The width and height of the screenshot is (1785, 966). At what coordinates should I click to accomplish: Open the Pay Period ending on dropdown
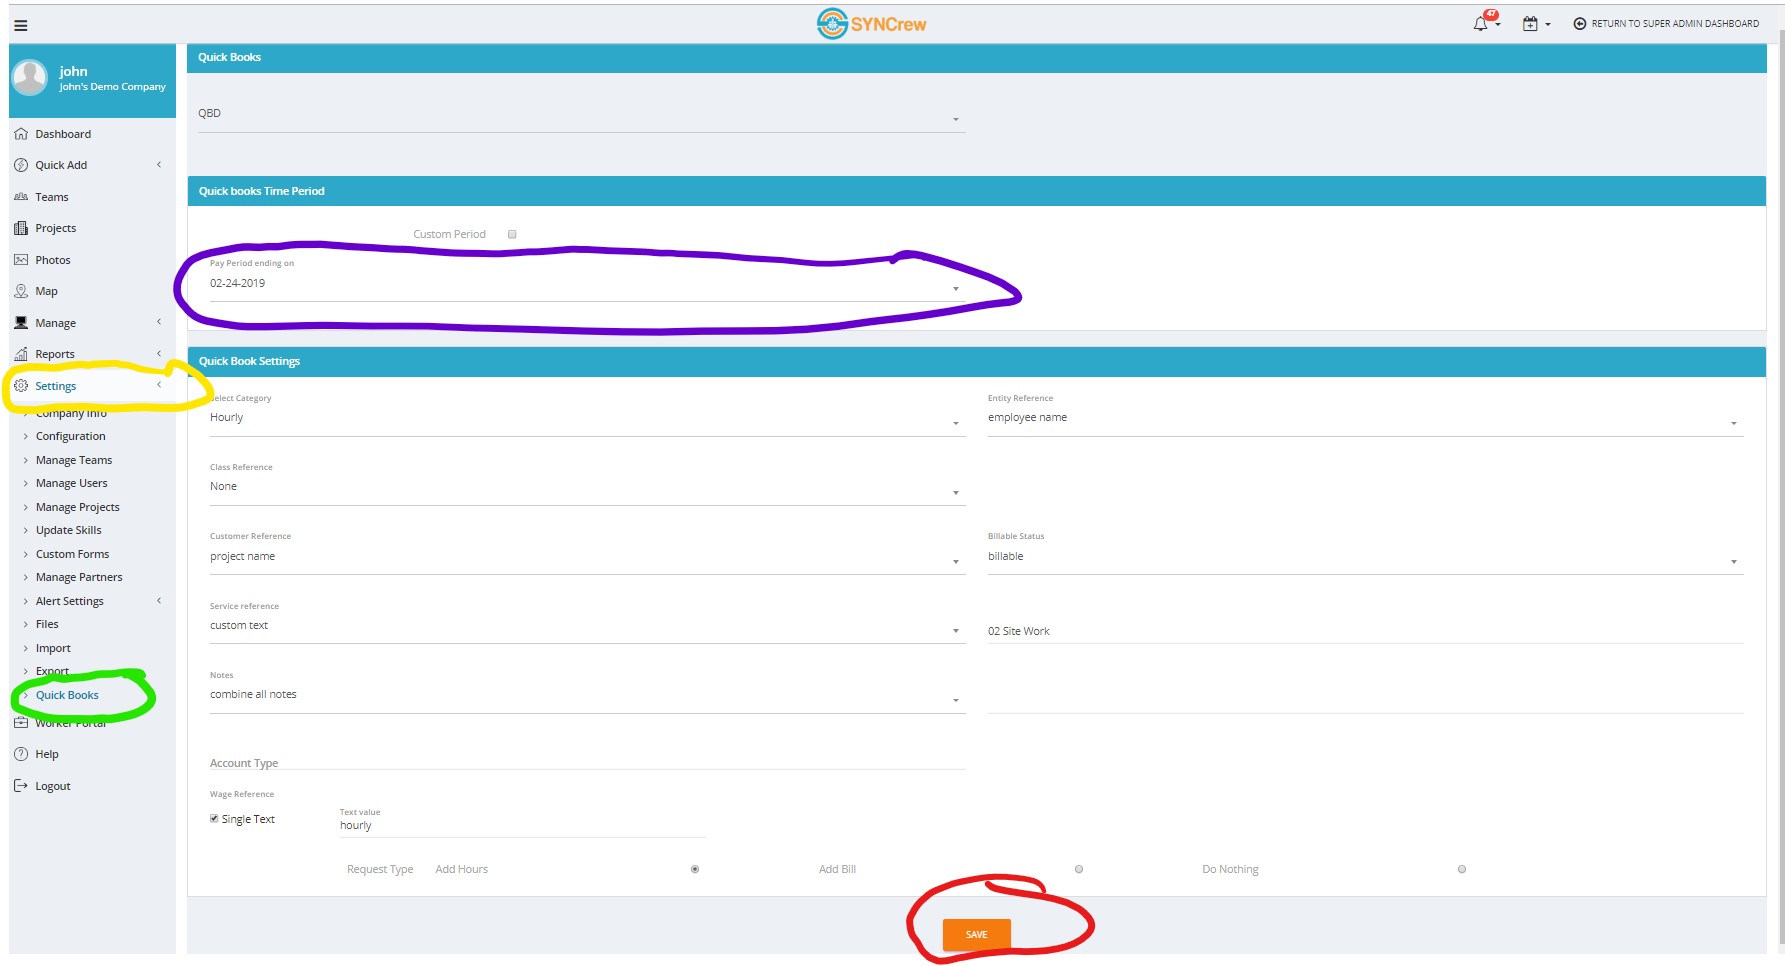coord(955,288)
